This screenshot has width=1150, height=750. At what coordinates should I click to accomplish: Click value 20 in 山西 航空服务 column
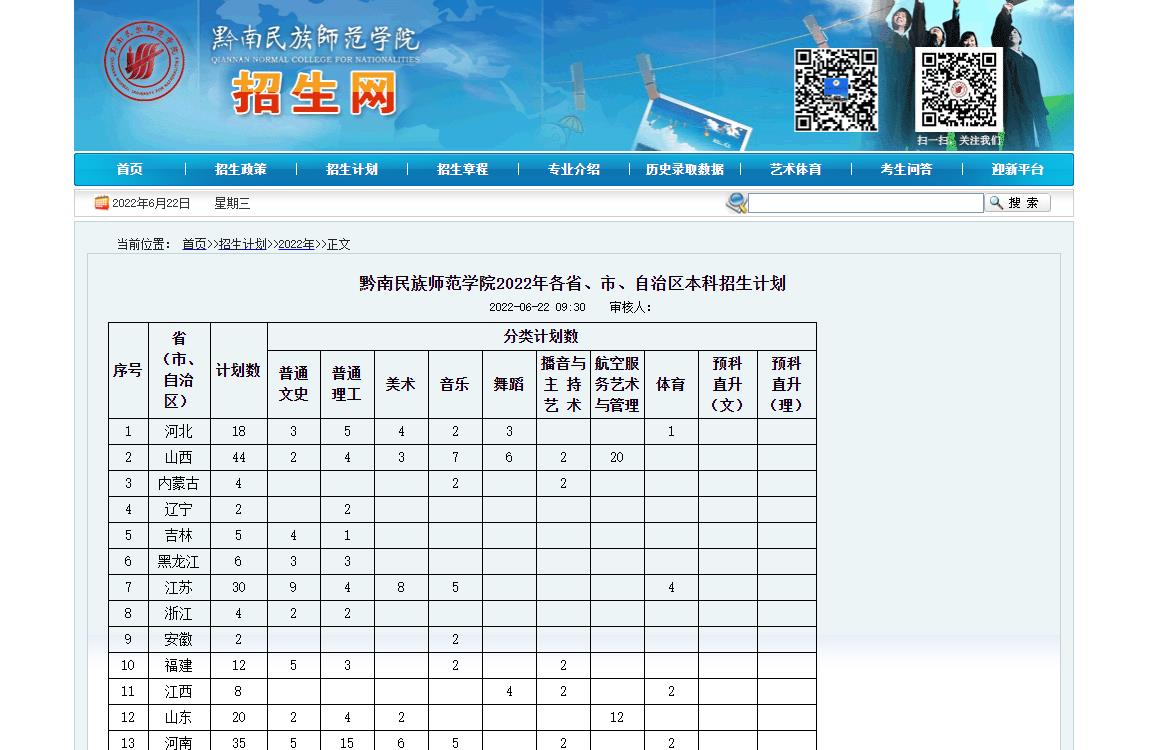[617, 457]
